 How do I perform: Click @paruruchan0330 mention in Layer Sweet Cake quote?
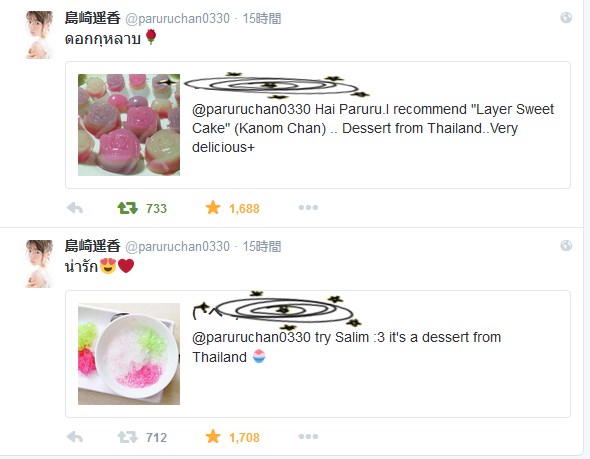(x=251, y=109)
